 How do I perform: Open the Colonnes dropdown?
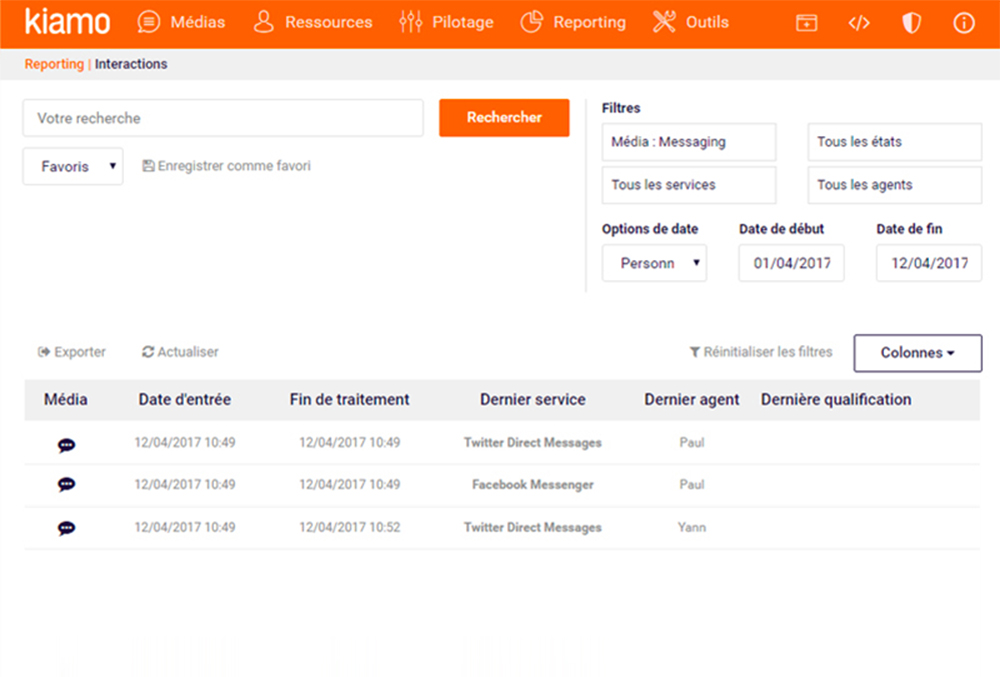click(918, 353)
